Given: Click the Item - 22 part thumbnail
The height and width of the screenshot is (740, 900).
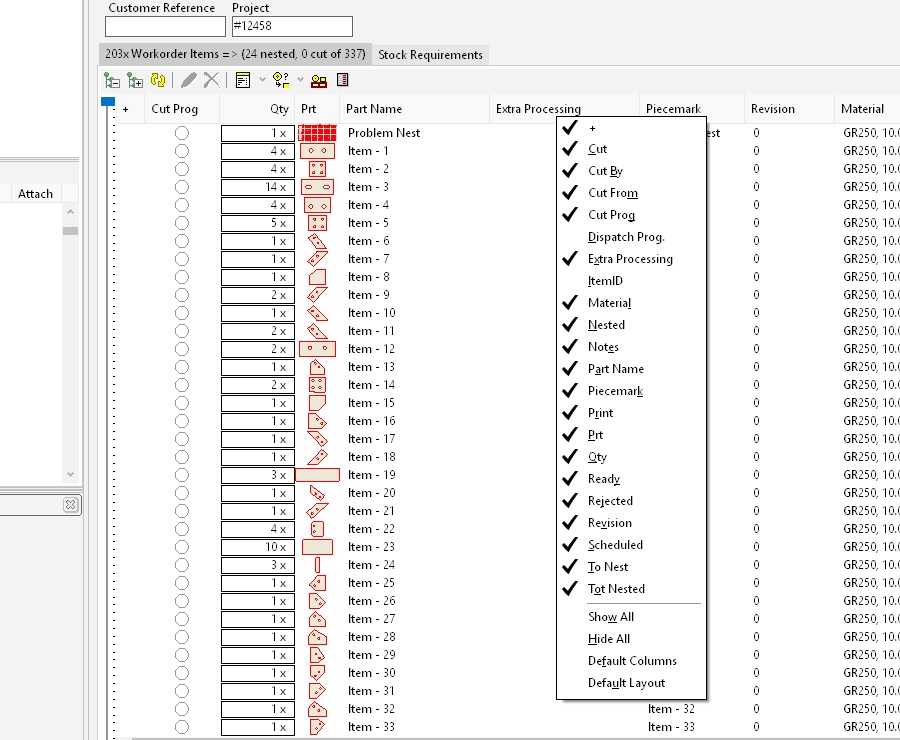Looking at the screenshot, I should (x=317, y=529).
